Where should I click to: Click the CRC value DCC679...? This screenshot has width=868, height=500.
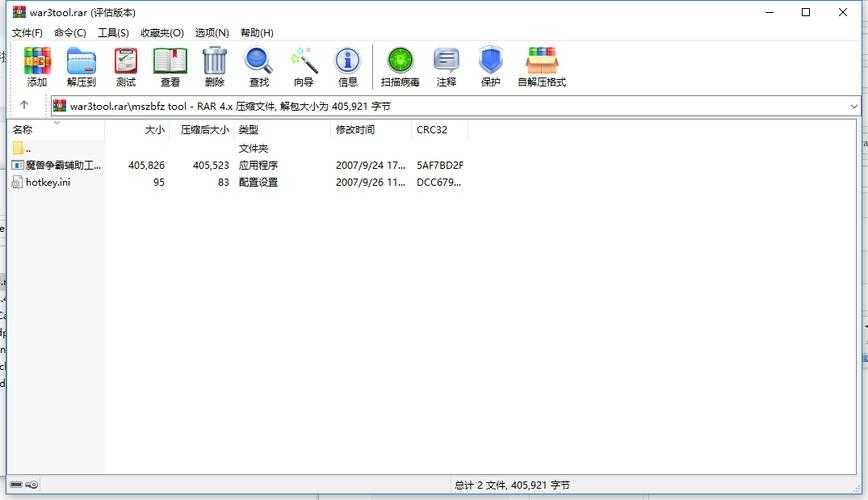438,182
